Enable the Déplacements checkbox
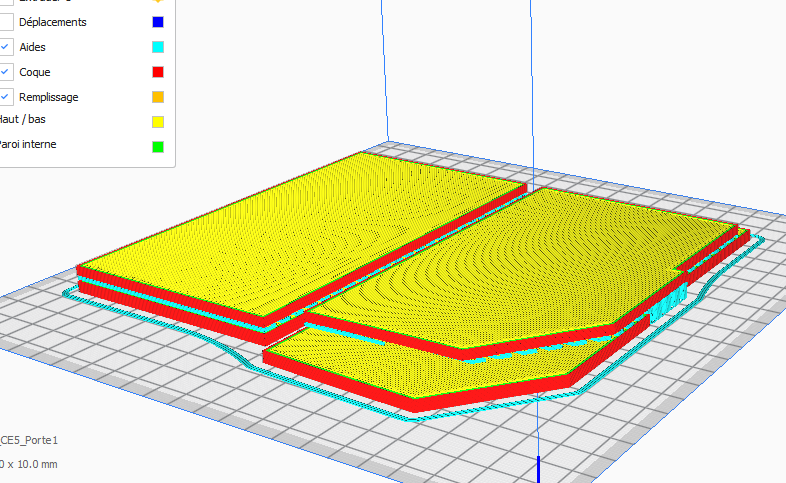 click(6, 22)
